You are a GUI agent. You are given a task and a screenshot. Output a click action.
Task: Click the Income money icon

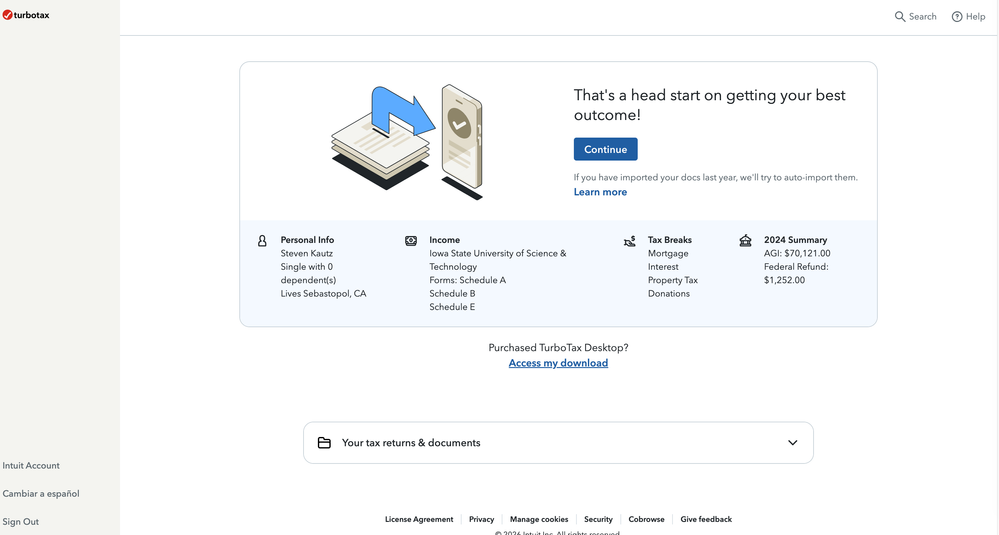tap(411, 241)
